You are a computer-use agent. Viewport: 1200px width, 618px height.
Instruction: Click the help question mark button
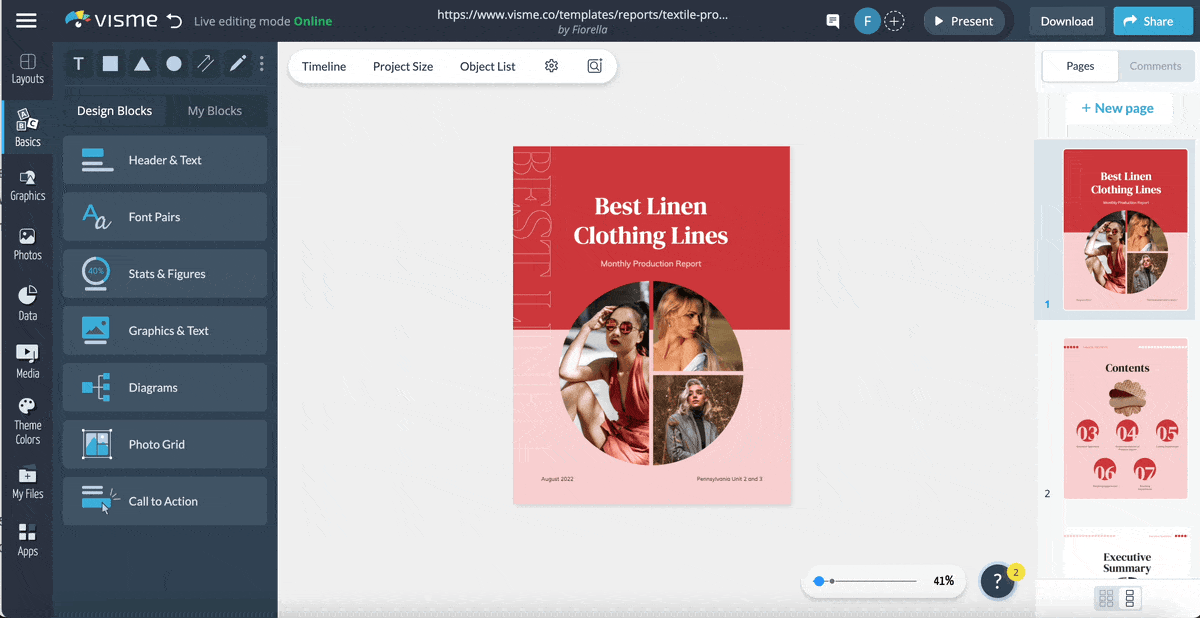[x=997, y=581]
